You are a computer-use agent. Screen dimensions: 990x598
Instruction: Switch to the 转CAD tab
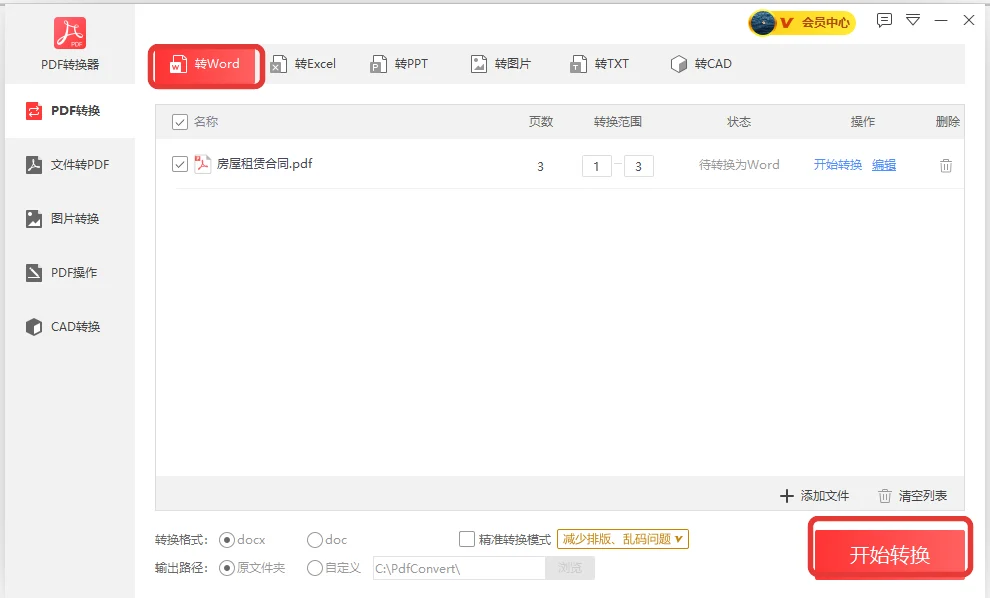coord(701,64)
